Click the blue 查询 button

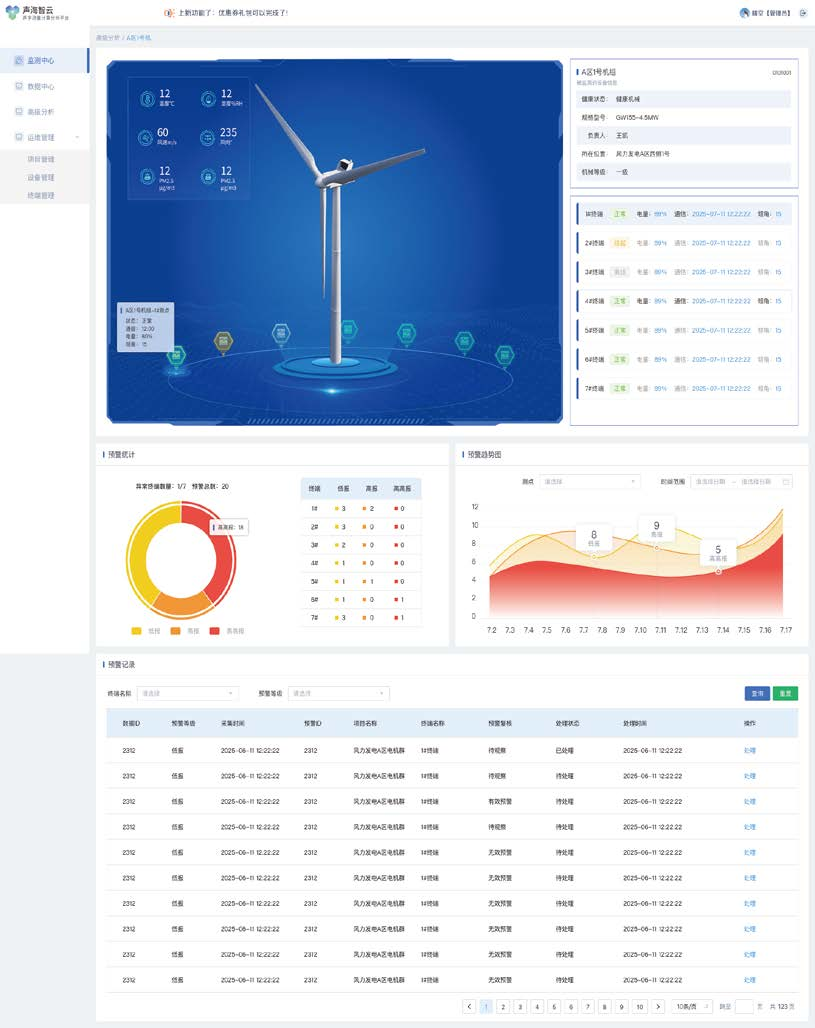coord(757,693)
